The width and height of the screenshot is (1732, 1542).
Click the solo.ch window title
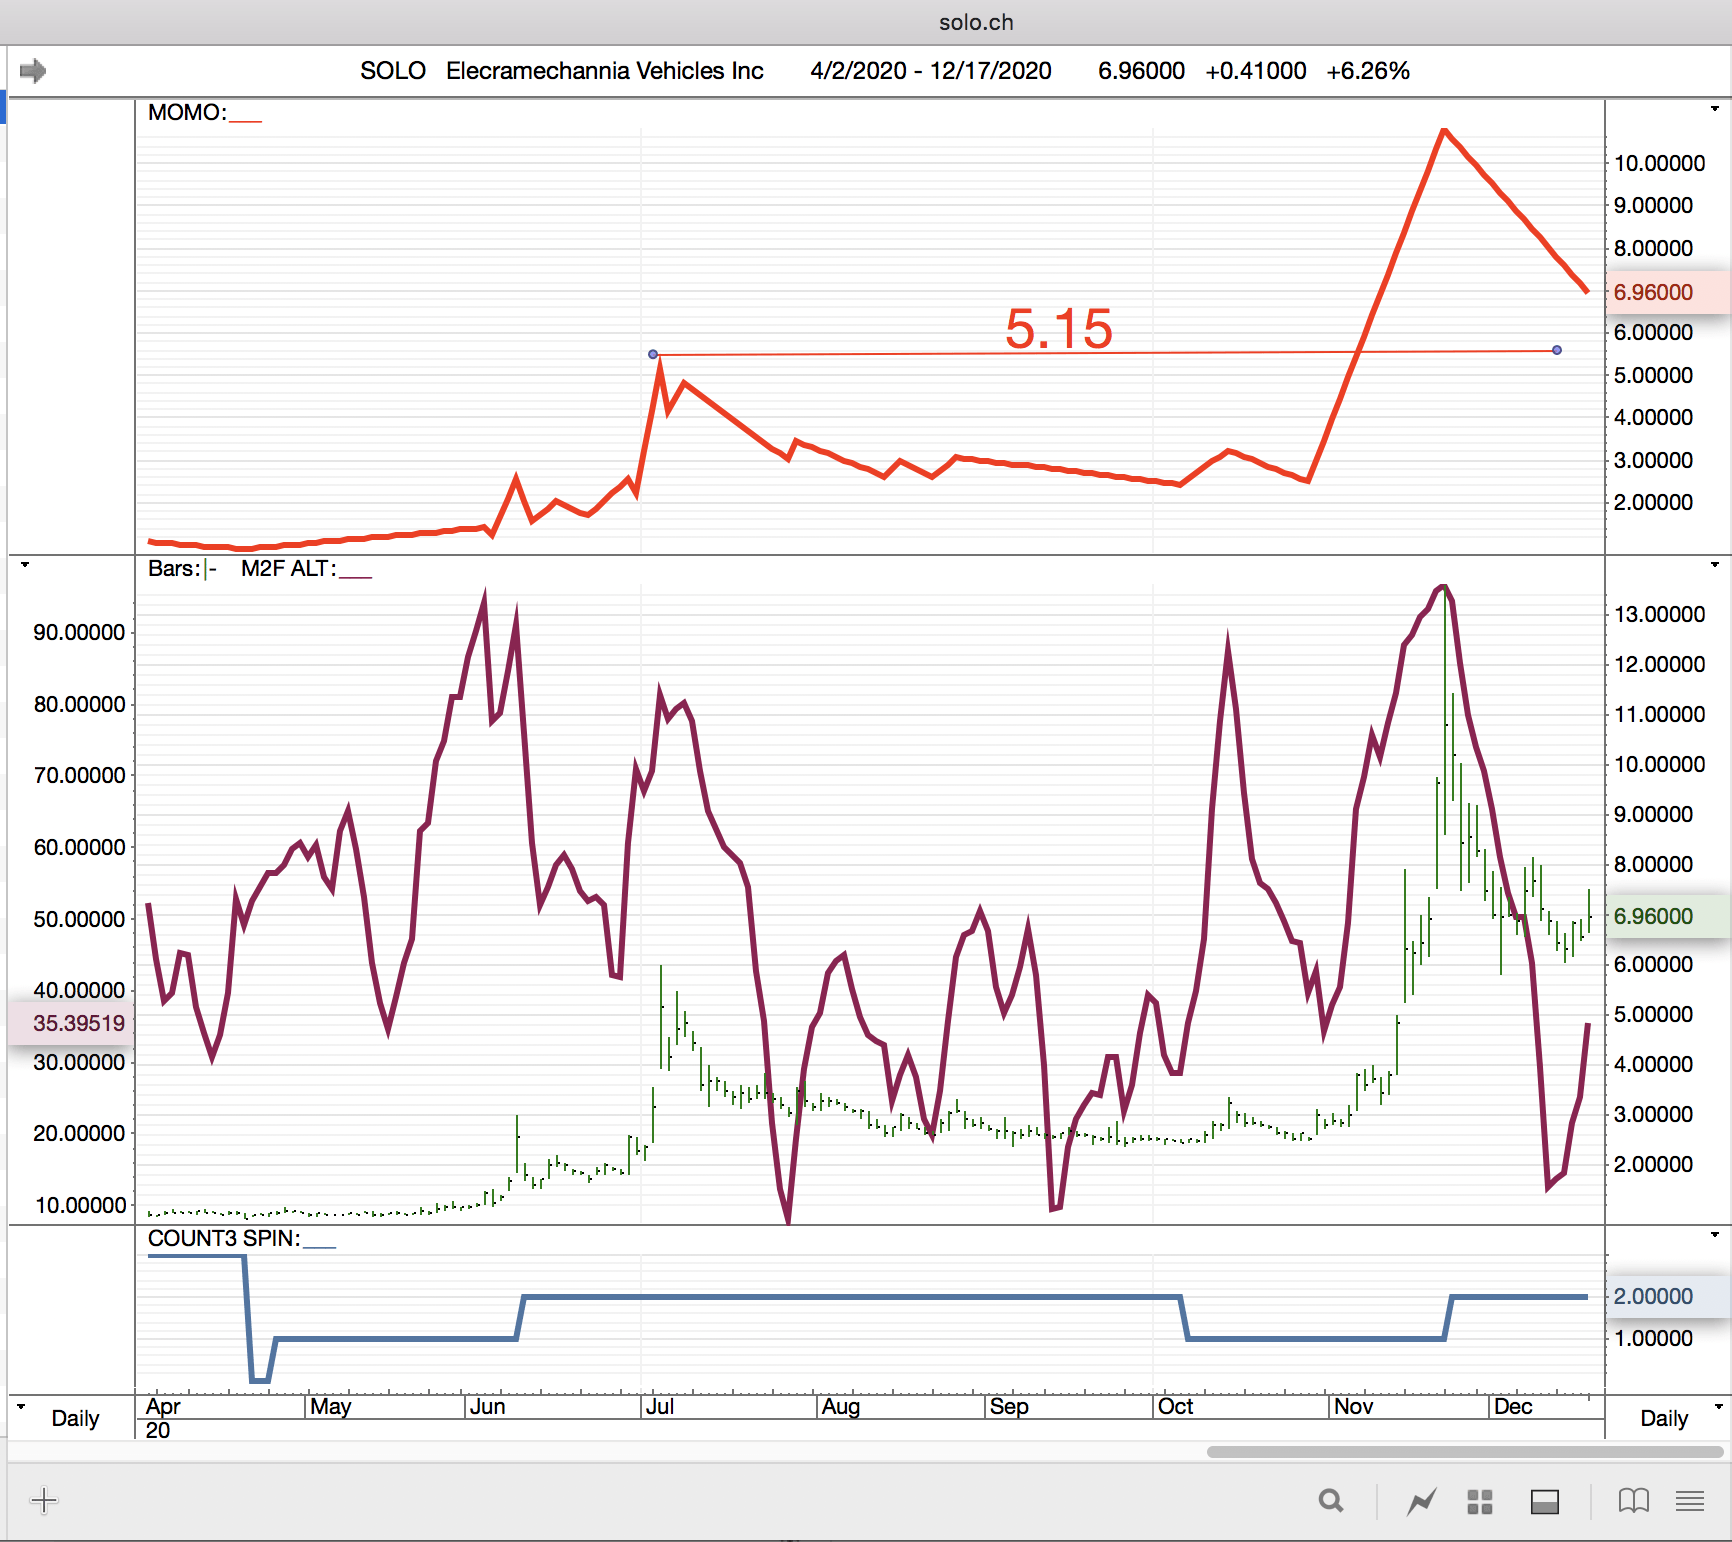[x=976, y=22]
